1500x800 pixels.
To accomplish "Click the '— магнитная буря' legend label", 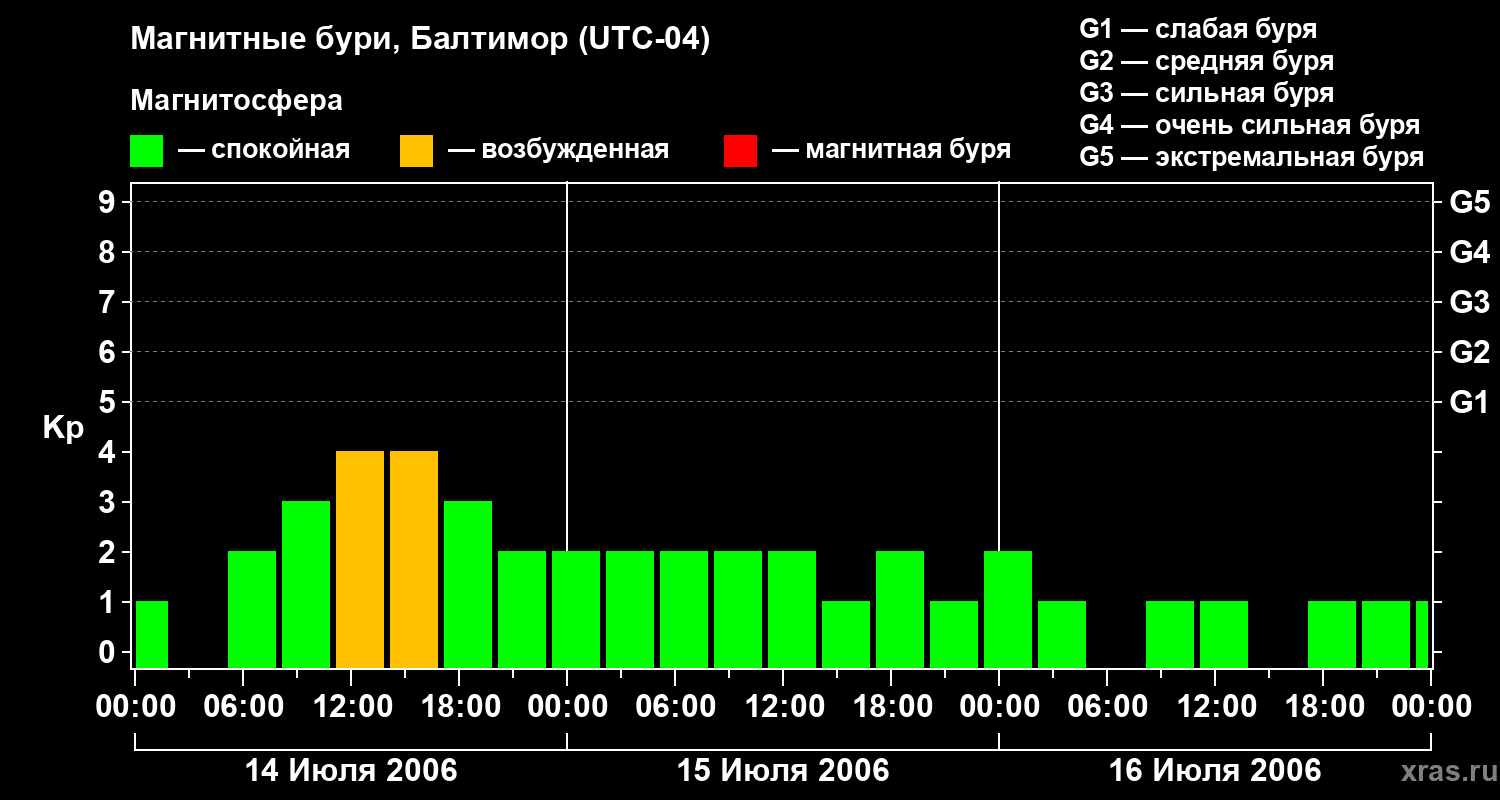I will [891, 150].
